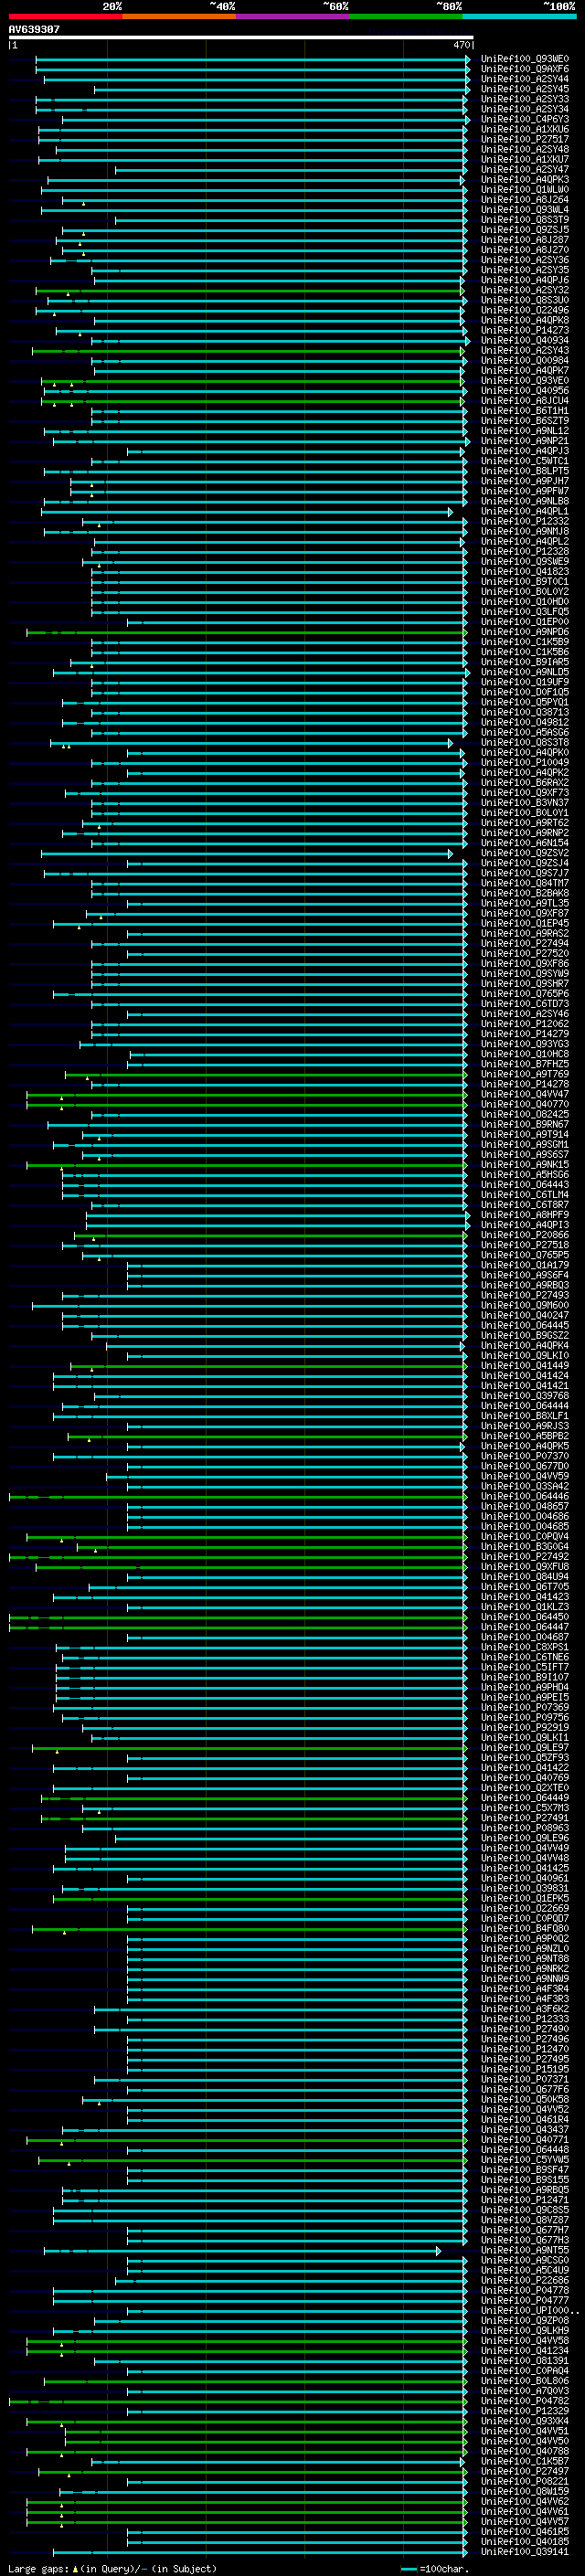Select the UniRef100_Q93VE0 hit label

pos(525,381)
